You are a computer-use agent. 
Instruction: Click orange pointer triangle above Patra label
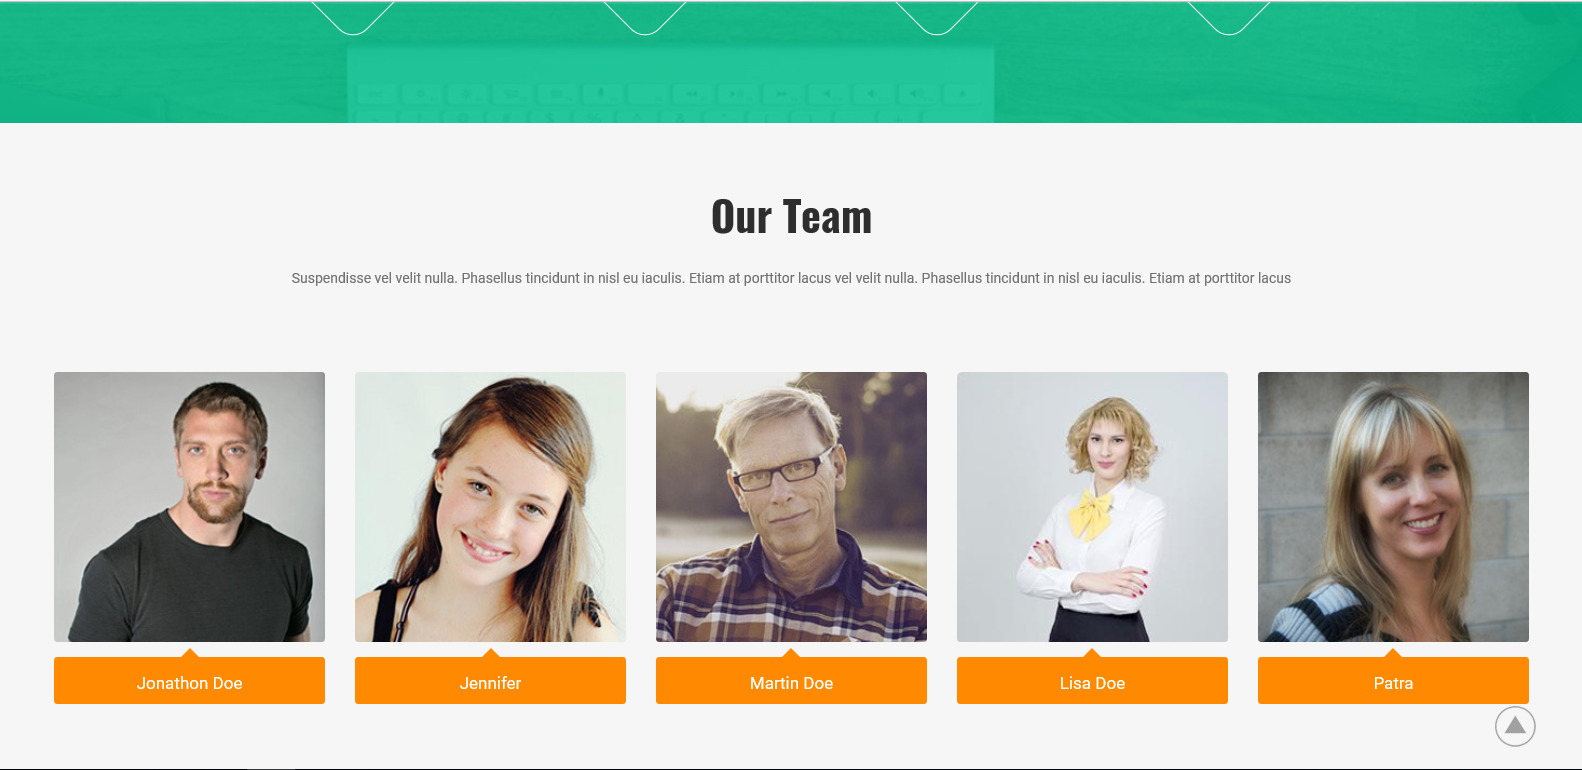click(1393, 652)
